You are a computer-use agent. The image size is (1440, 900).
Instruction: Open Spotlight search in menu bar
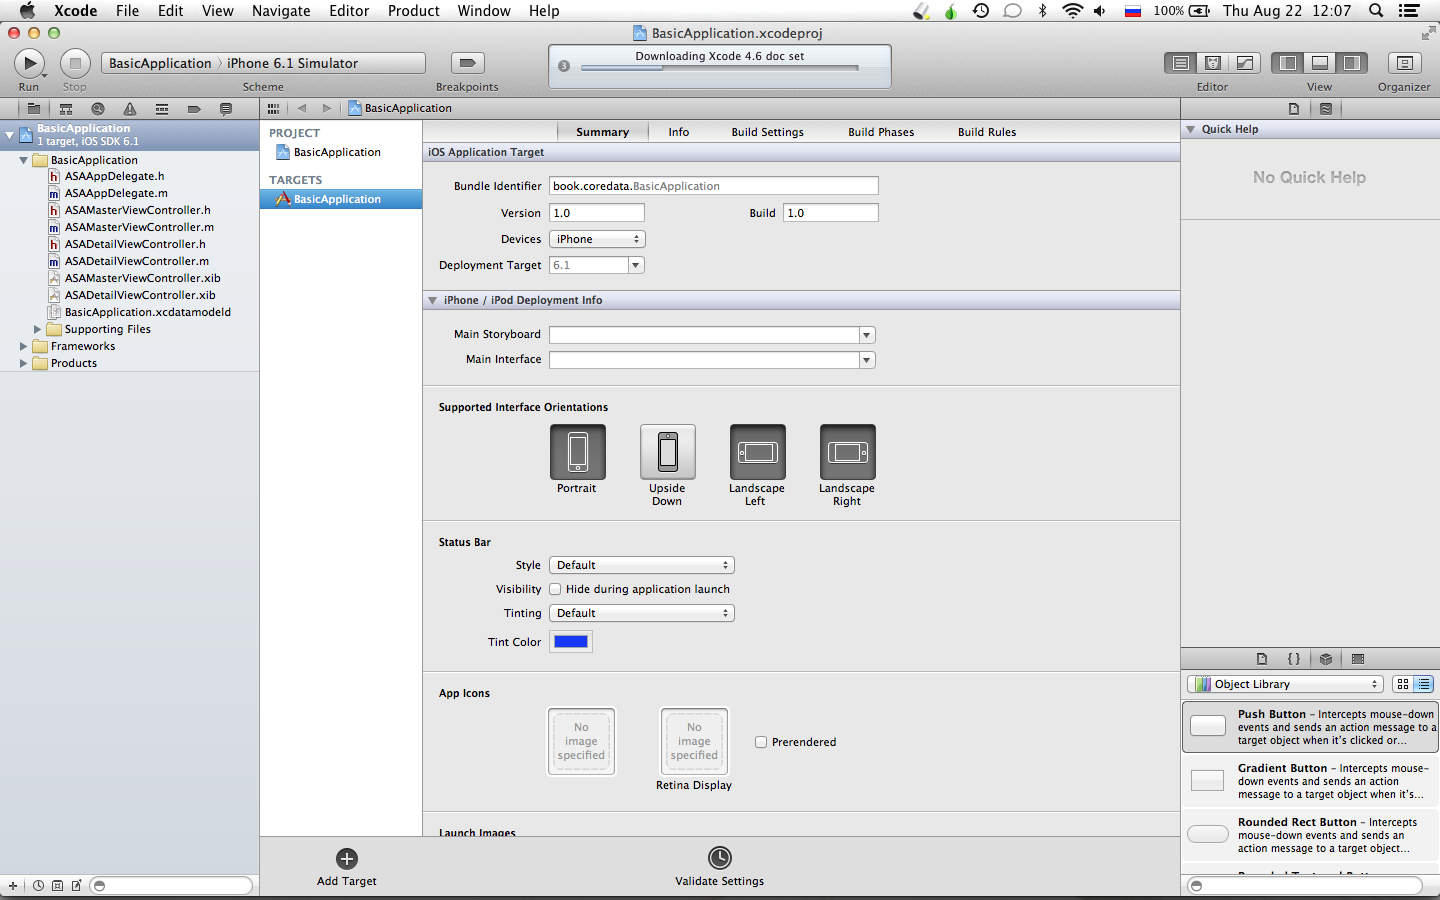[x=1376, y=11]
